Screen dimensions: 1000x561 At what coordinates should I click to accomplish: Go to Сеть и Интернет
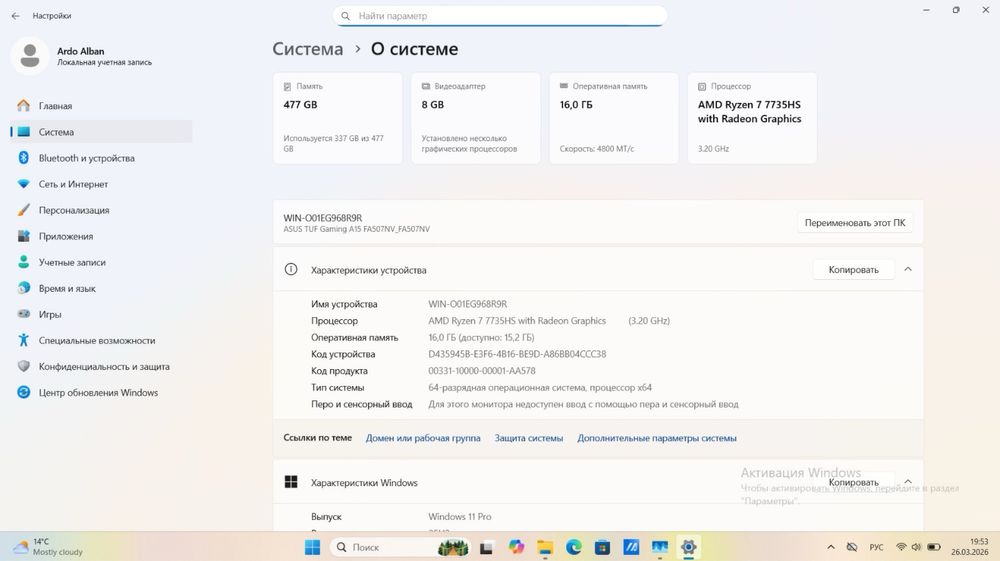click(x=101, y=184)
